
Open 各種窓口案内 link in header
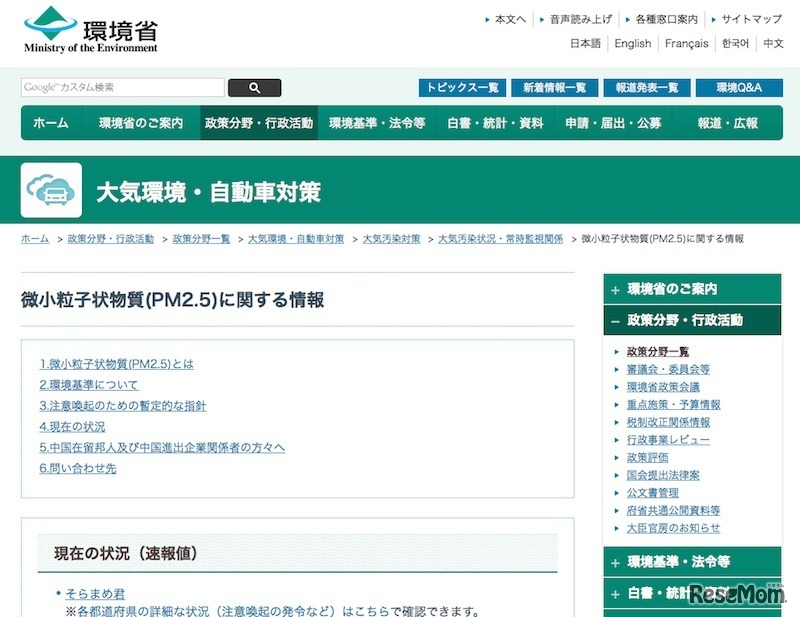(x=666, y=19)
